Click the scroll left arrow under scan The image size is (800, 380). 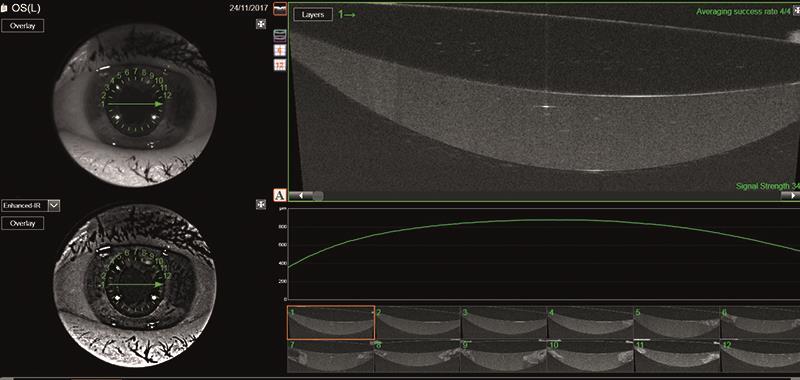coord(301,195)
